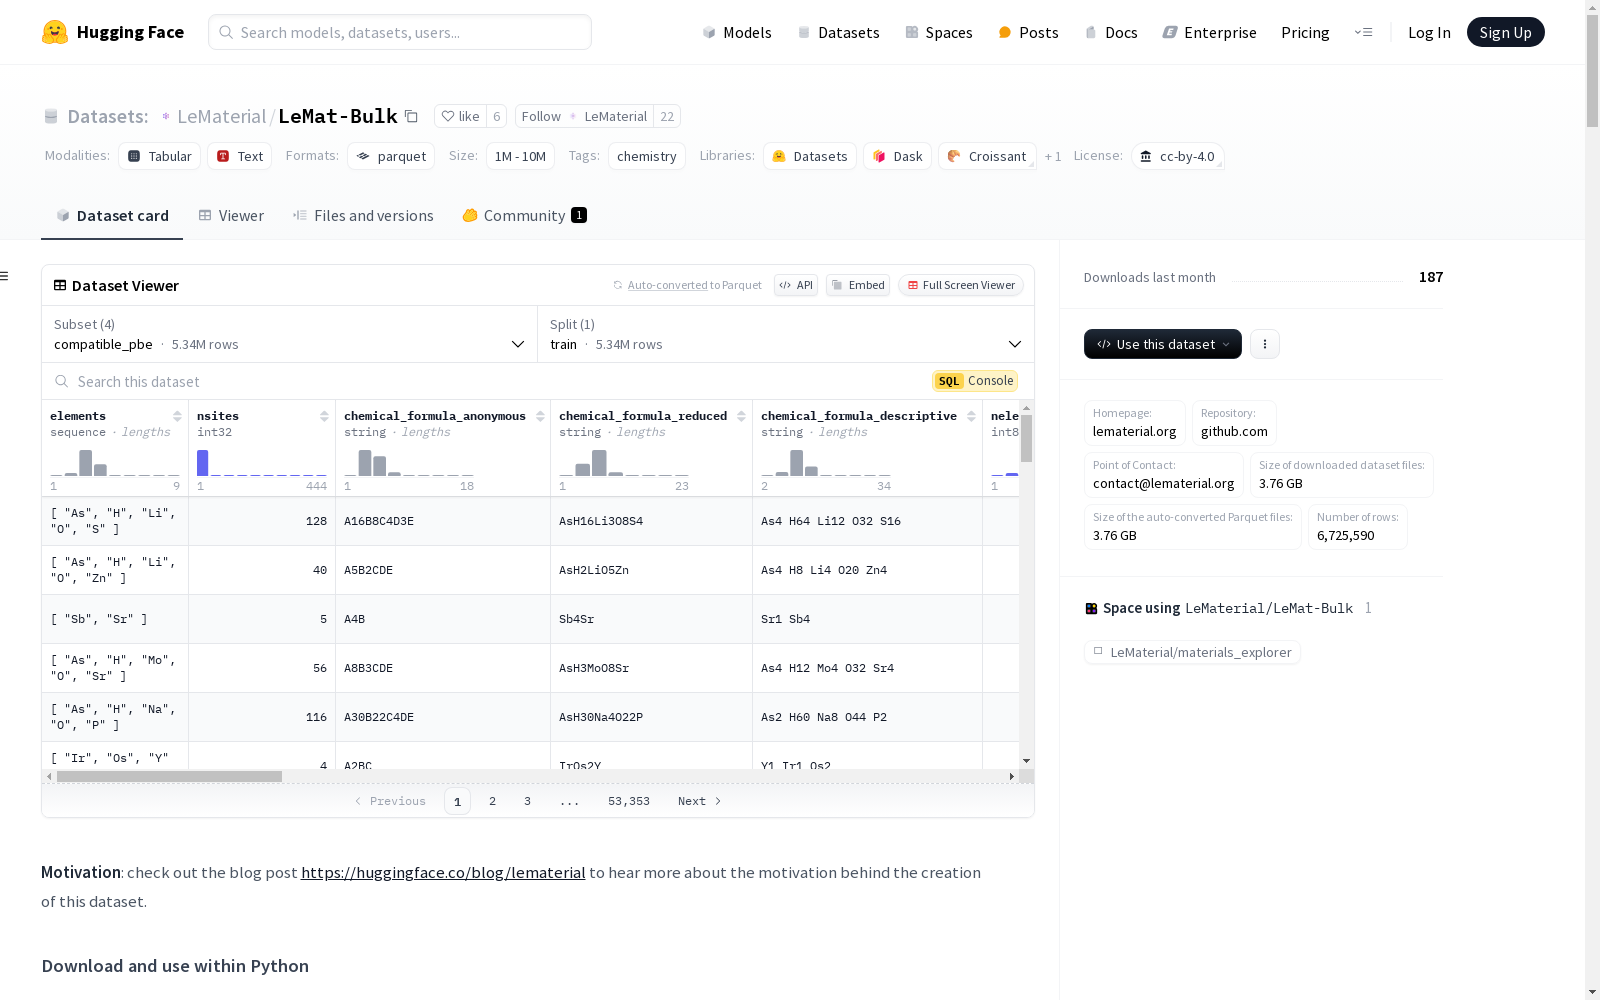
Task: Copy dataset name with the copy icon
Action: tap(411, 116)
